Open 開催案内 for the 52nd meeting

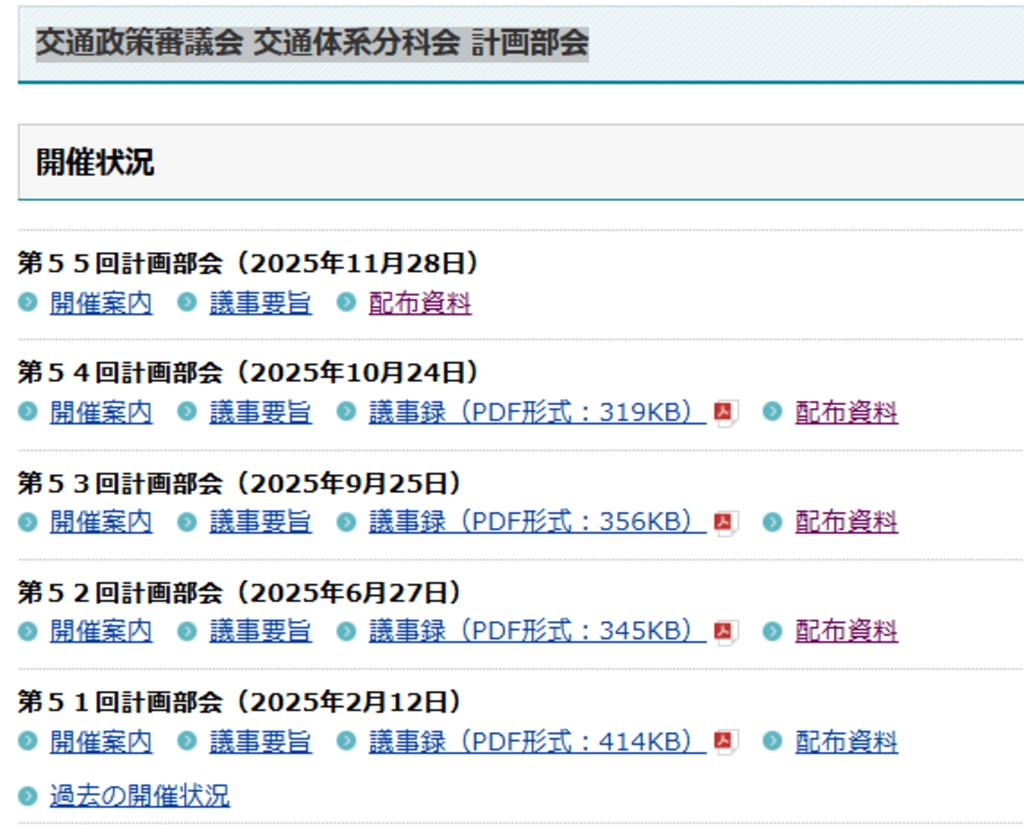101,632
